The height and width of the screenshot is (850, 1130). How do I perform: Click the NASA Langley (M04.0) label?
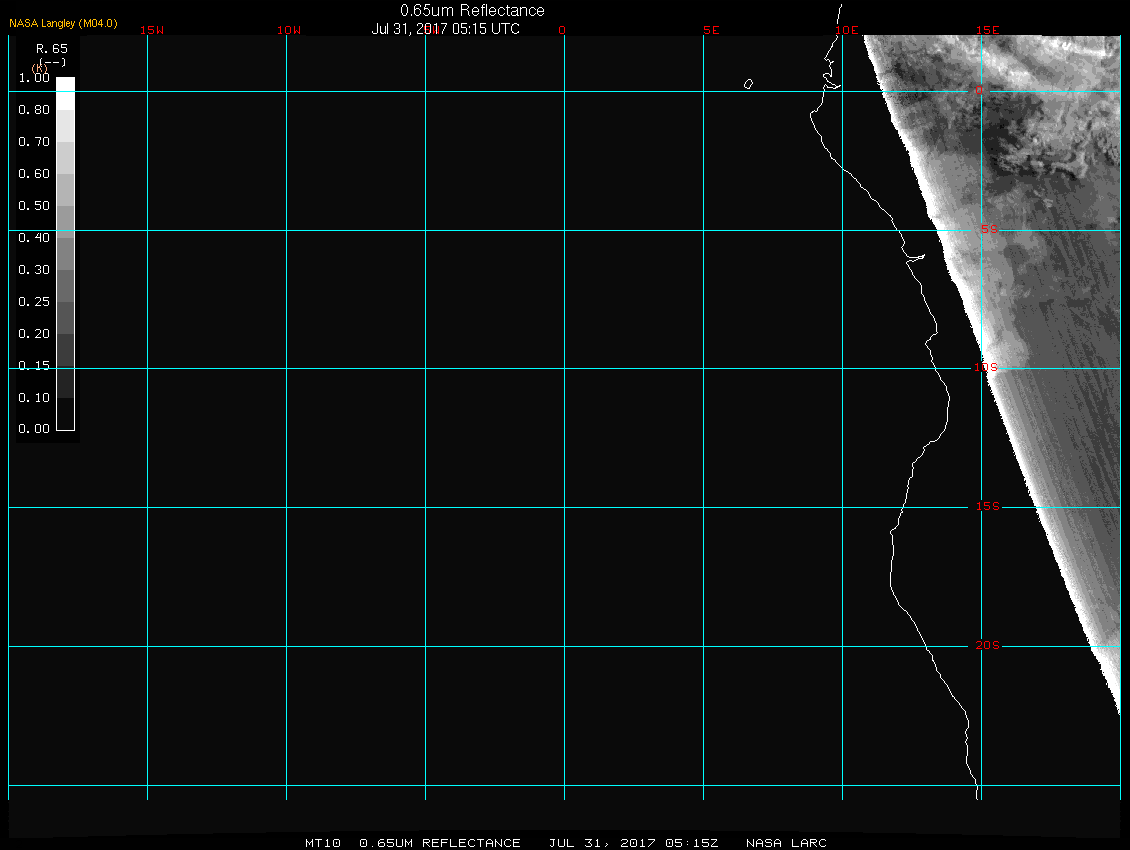click(x=63, y=23)
